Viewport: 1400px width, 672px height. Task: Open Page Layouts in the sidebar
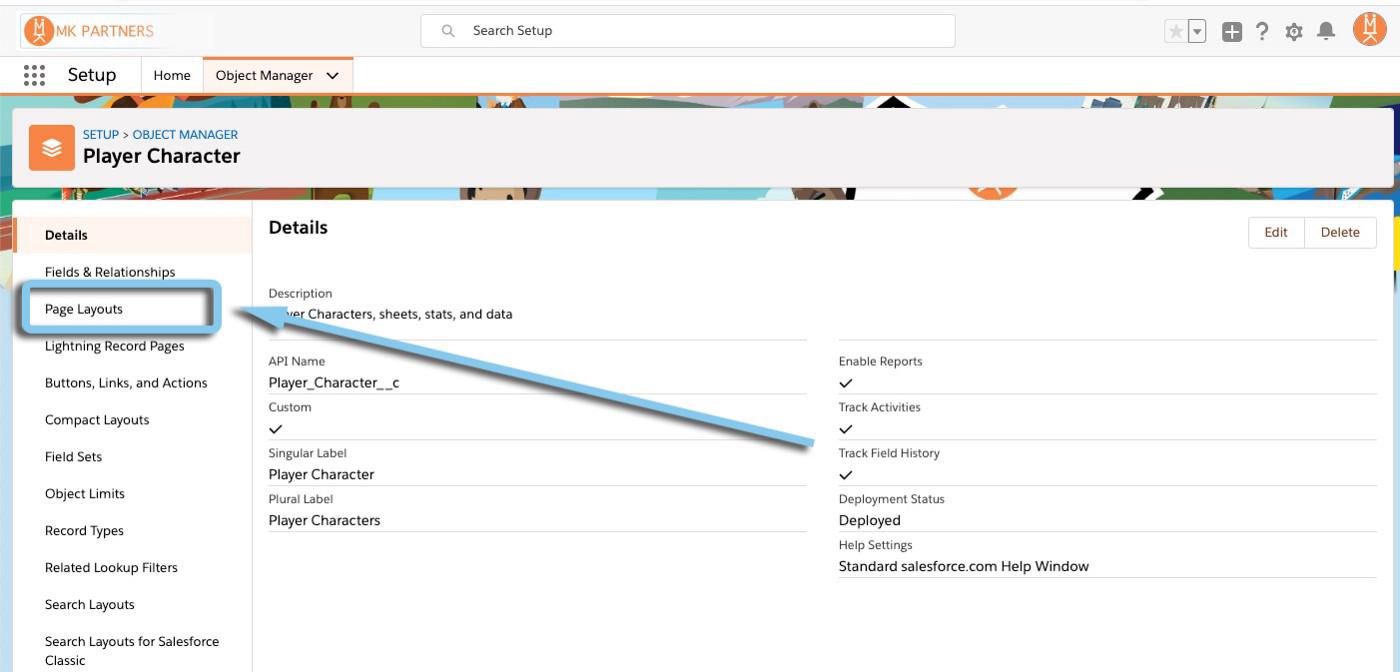coord(84,309)
